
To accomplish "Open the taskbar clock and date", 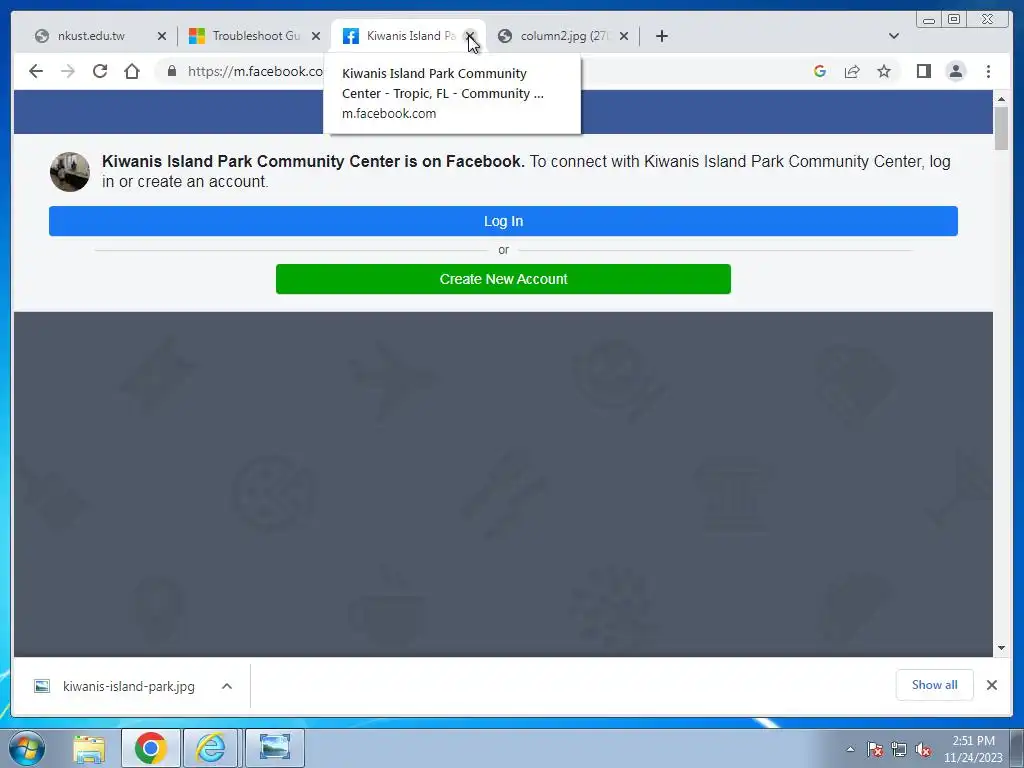I will click(x=973, y=749).
